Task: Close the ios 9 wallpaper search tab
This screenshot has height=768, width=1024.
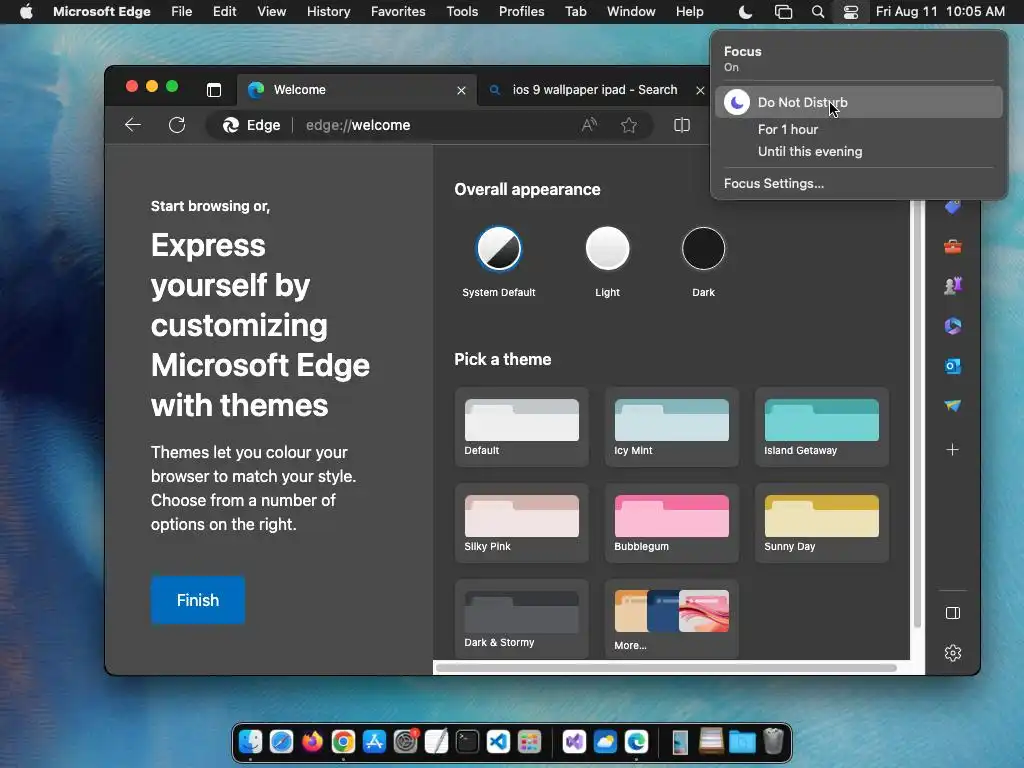Action: (700, 90)
